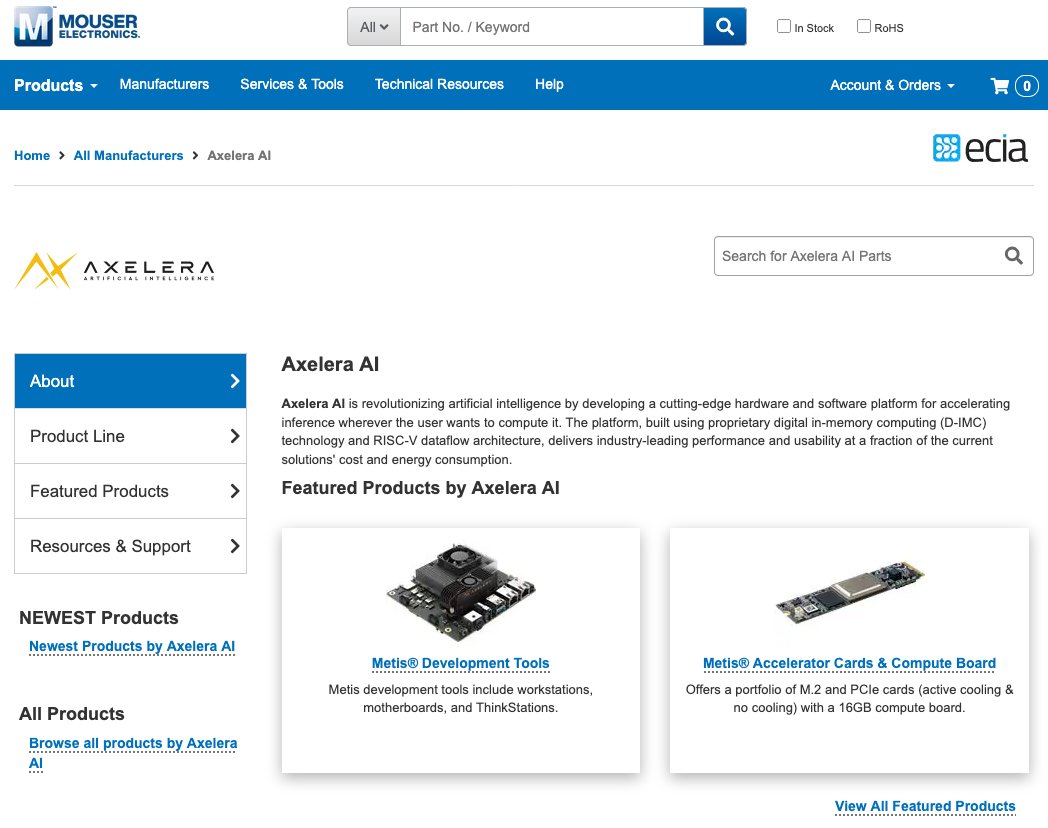Click the Mouser Electronics logo
The image size is (1048, 828).
(x=77, y=27)
